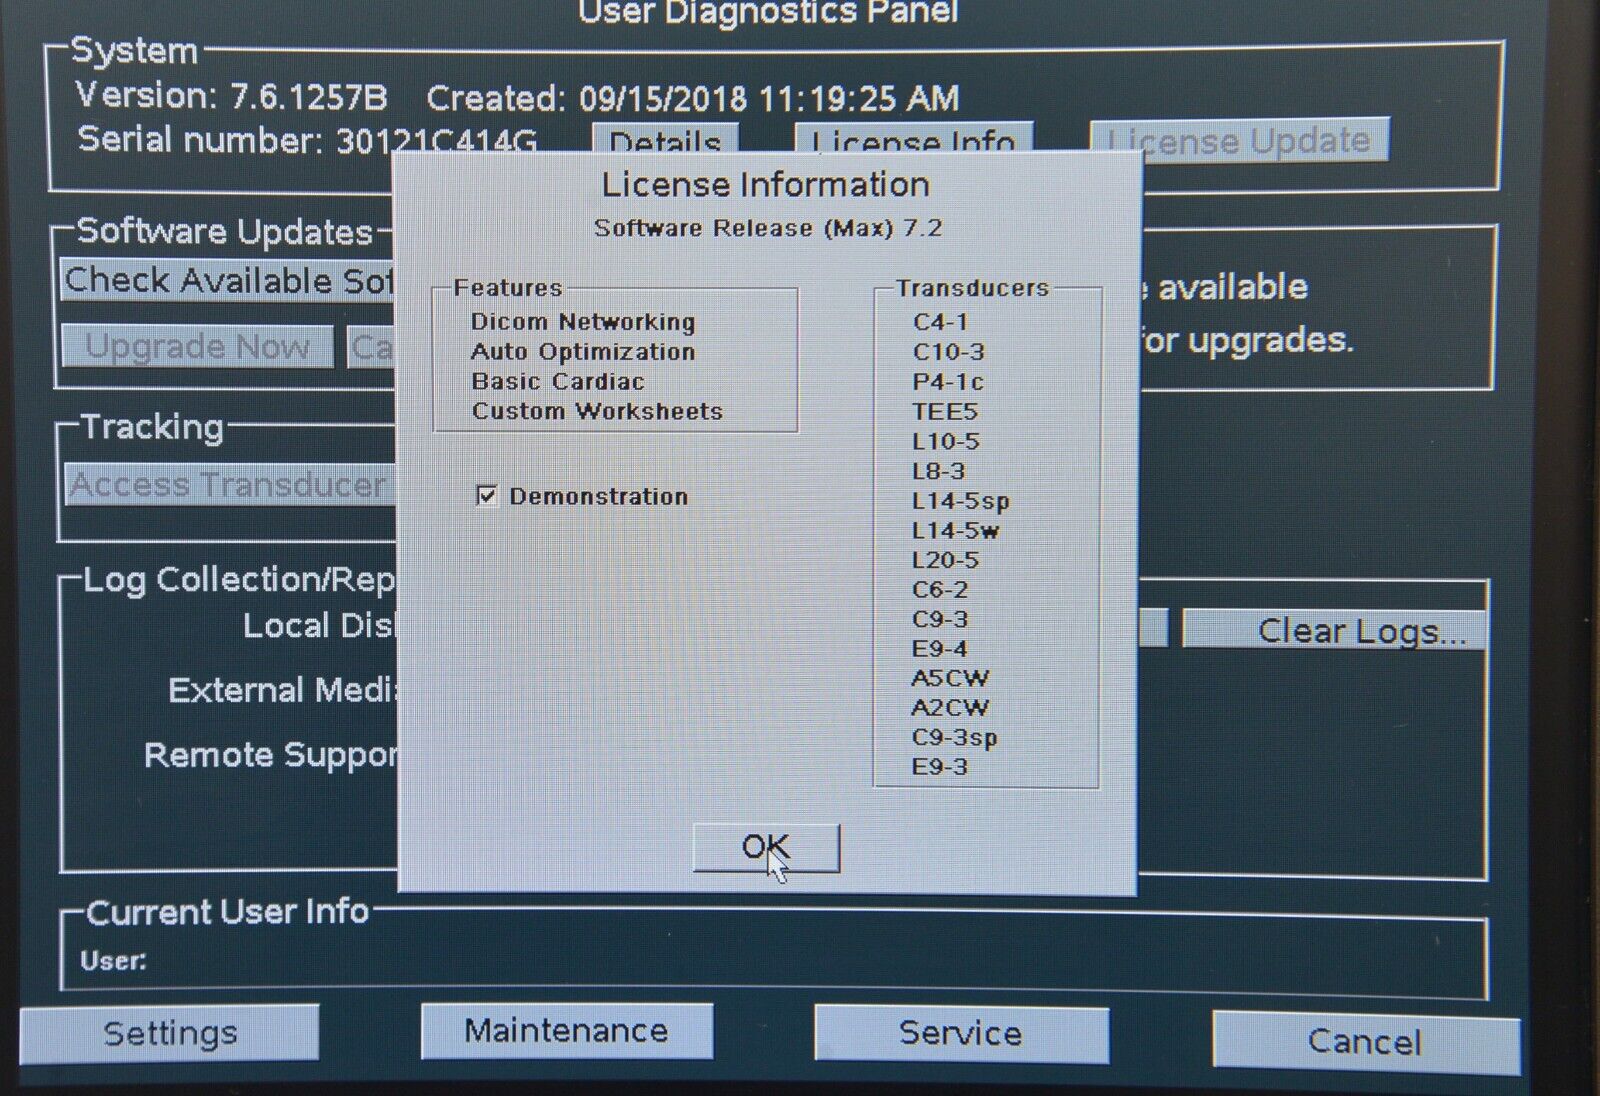Click the License Update button
Screen dimensions: 1600x1096
(x=1239, y=141)
